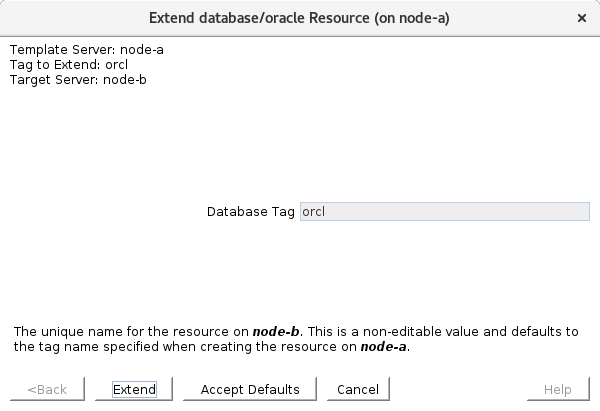
Task: Focus the Database Tag text field
Action: [444, 212]
